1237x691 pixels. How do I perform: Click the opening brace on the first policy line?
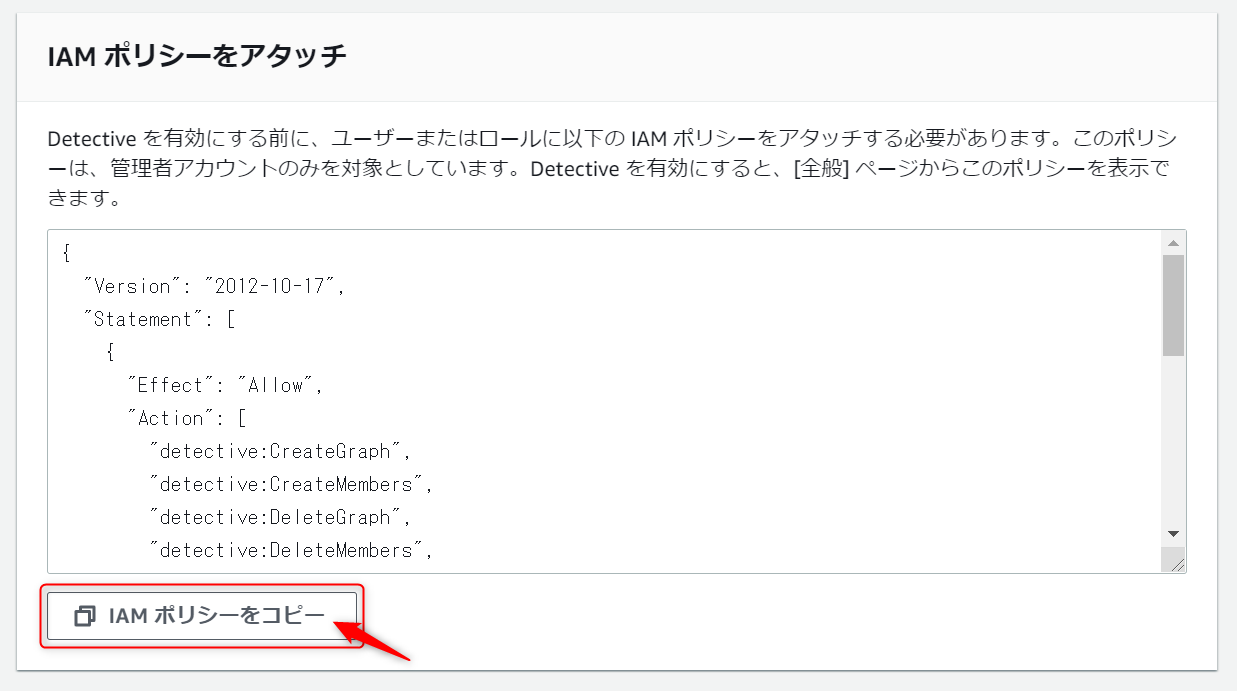[x=66, y=253]
